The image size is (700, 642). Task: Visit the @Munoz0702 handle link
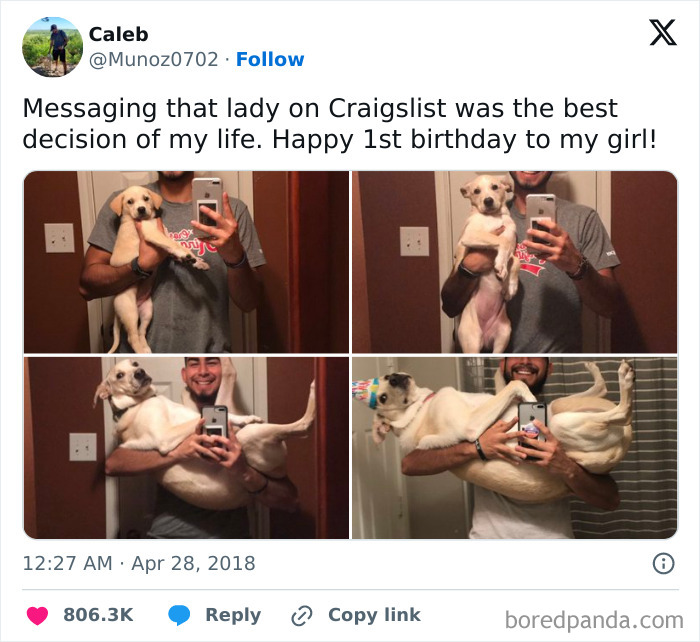coord(154,59)
